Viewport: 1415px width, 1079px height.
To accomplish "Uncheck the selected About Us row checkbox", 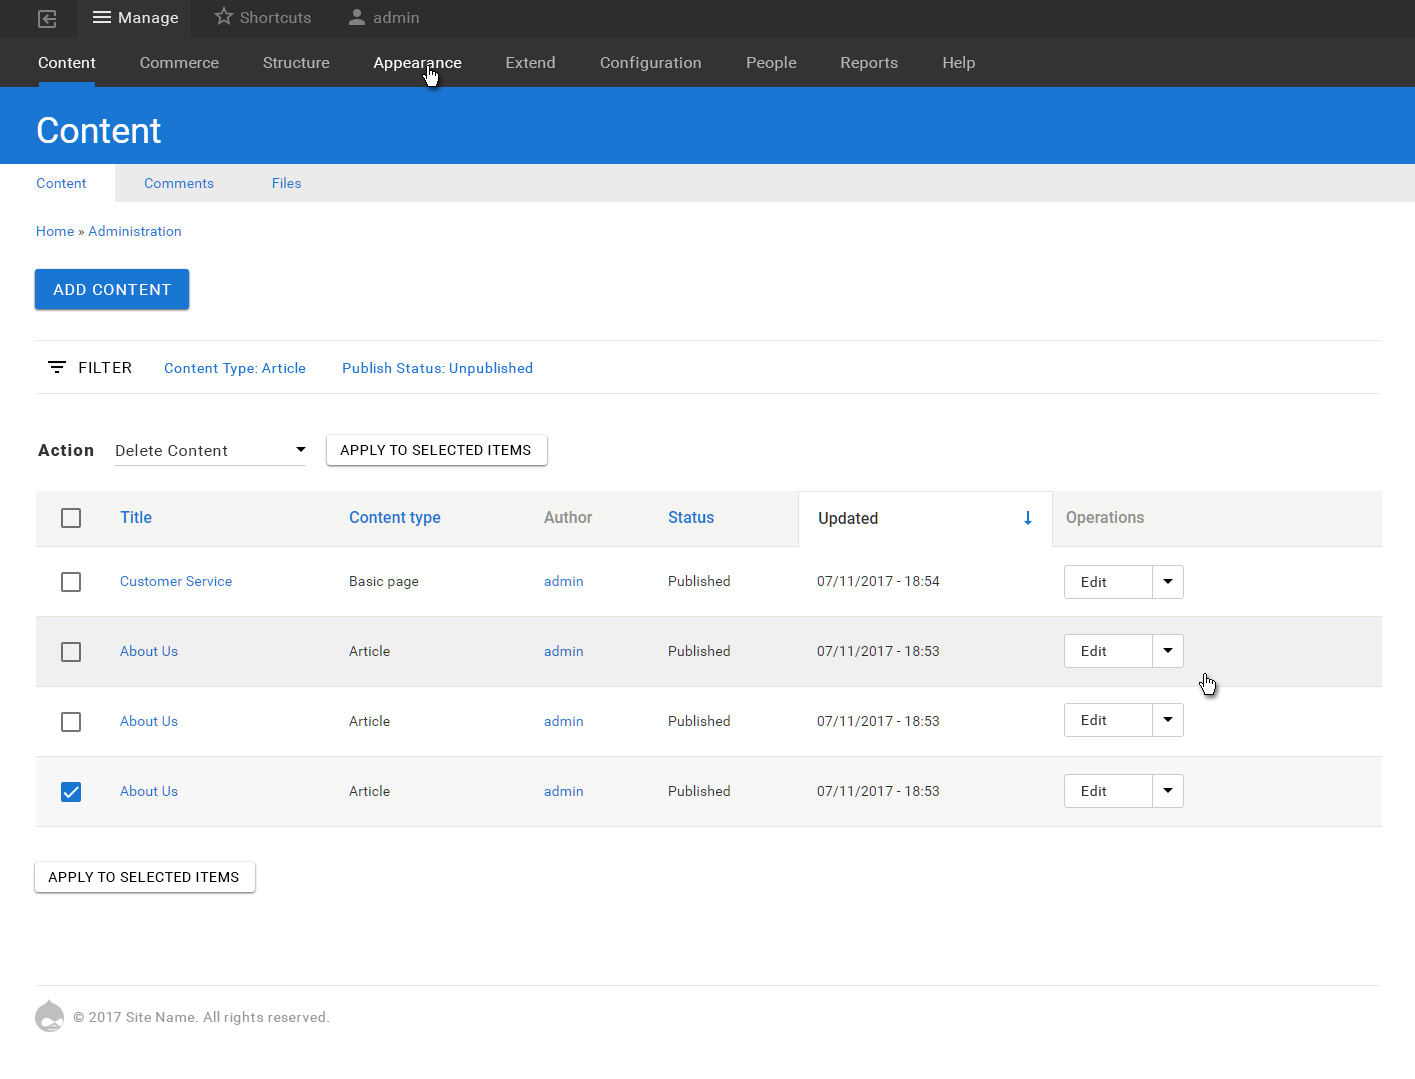I will [x=71, y=791].
